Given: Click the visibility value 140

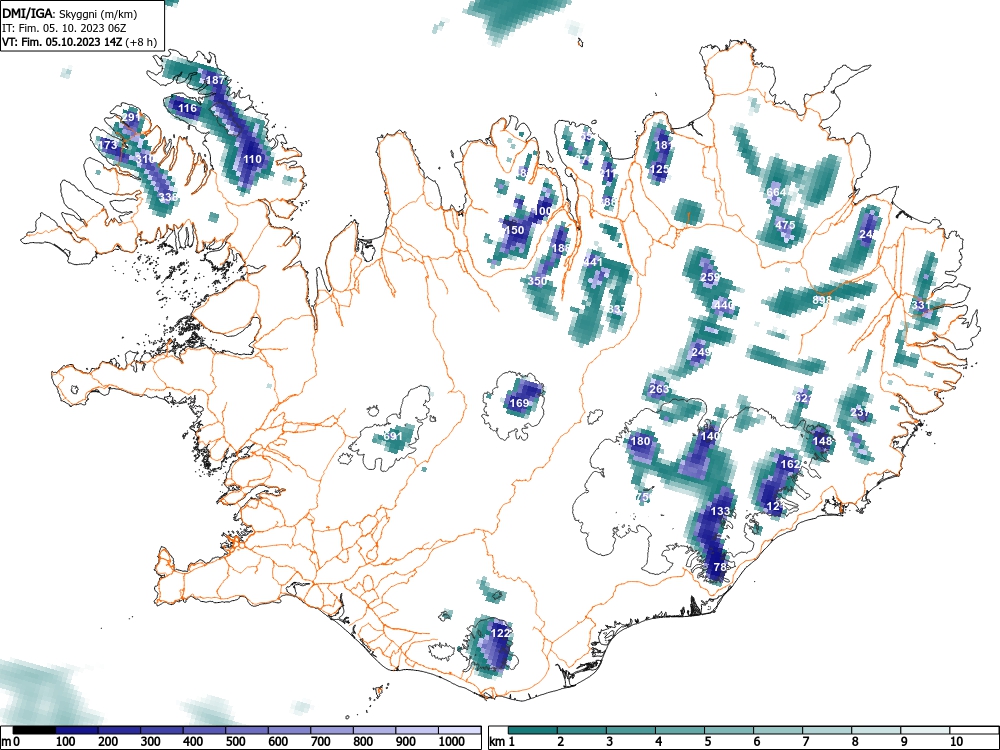Looking at the screenshot, I should coord(710,436).
